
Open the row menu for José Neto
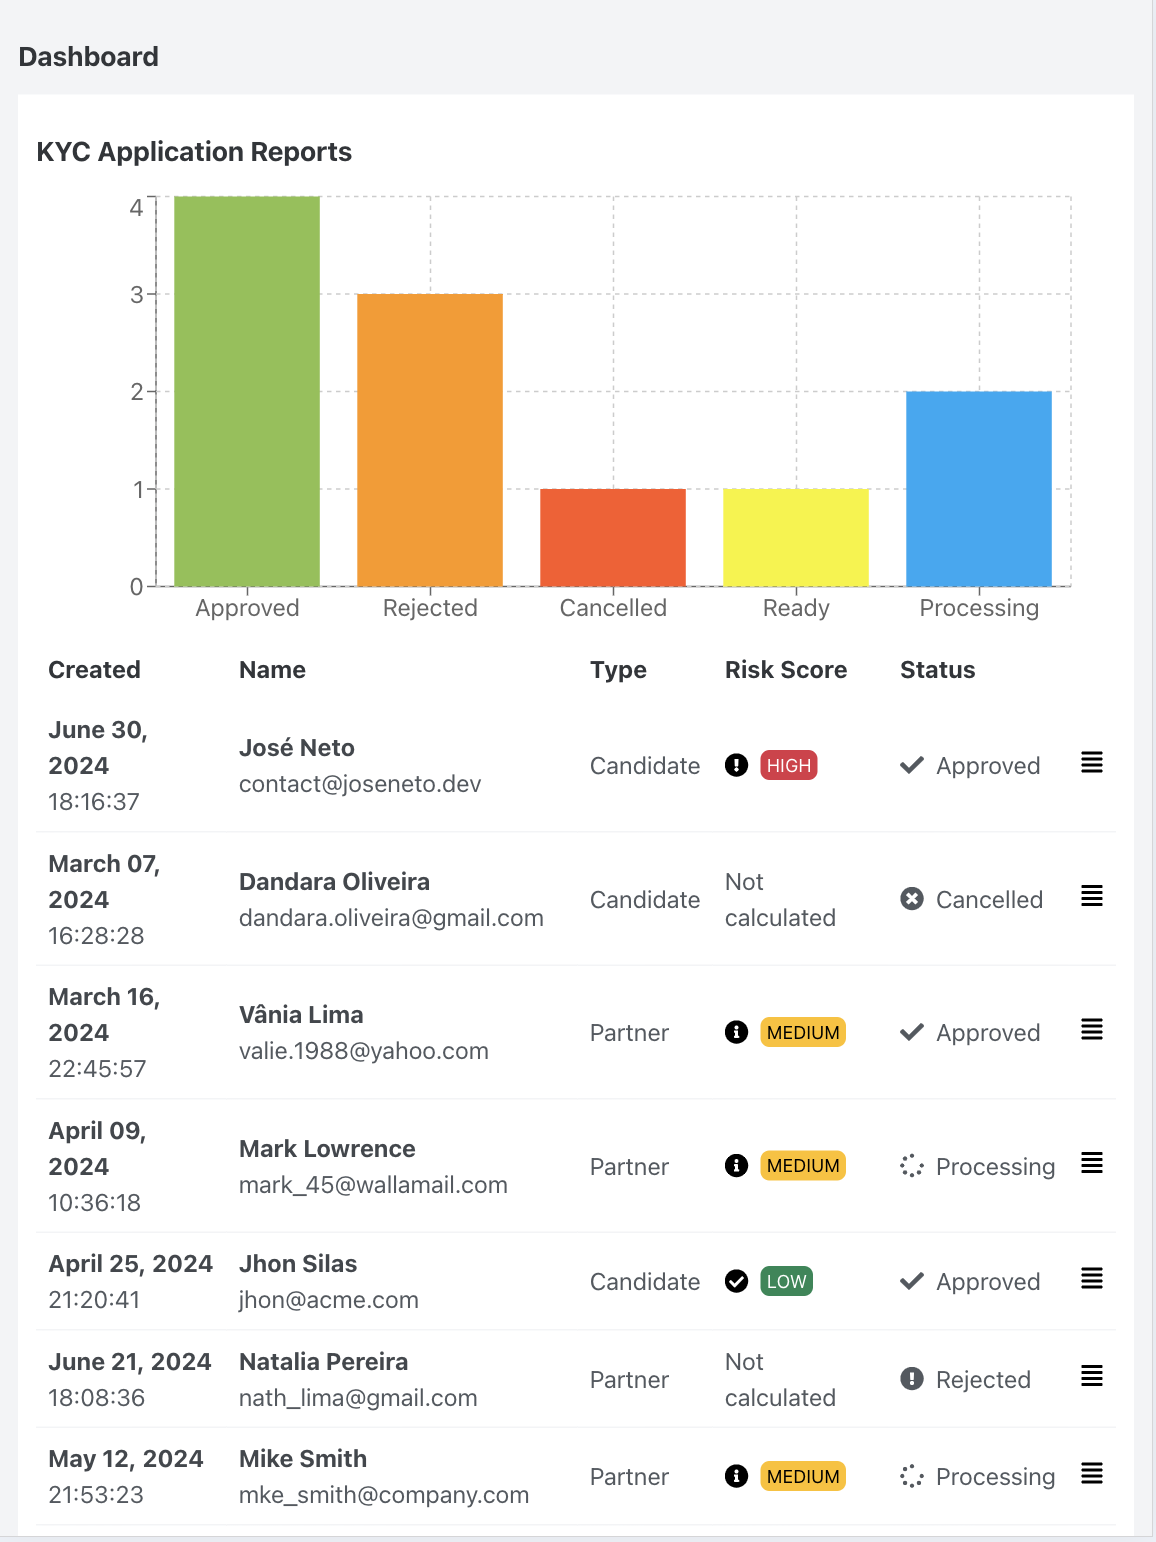click(1092, 763)
